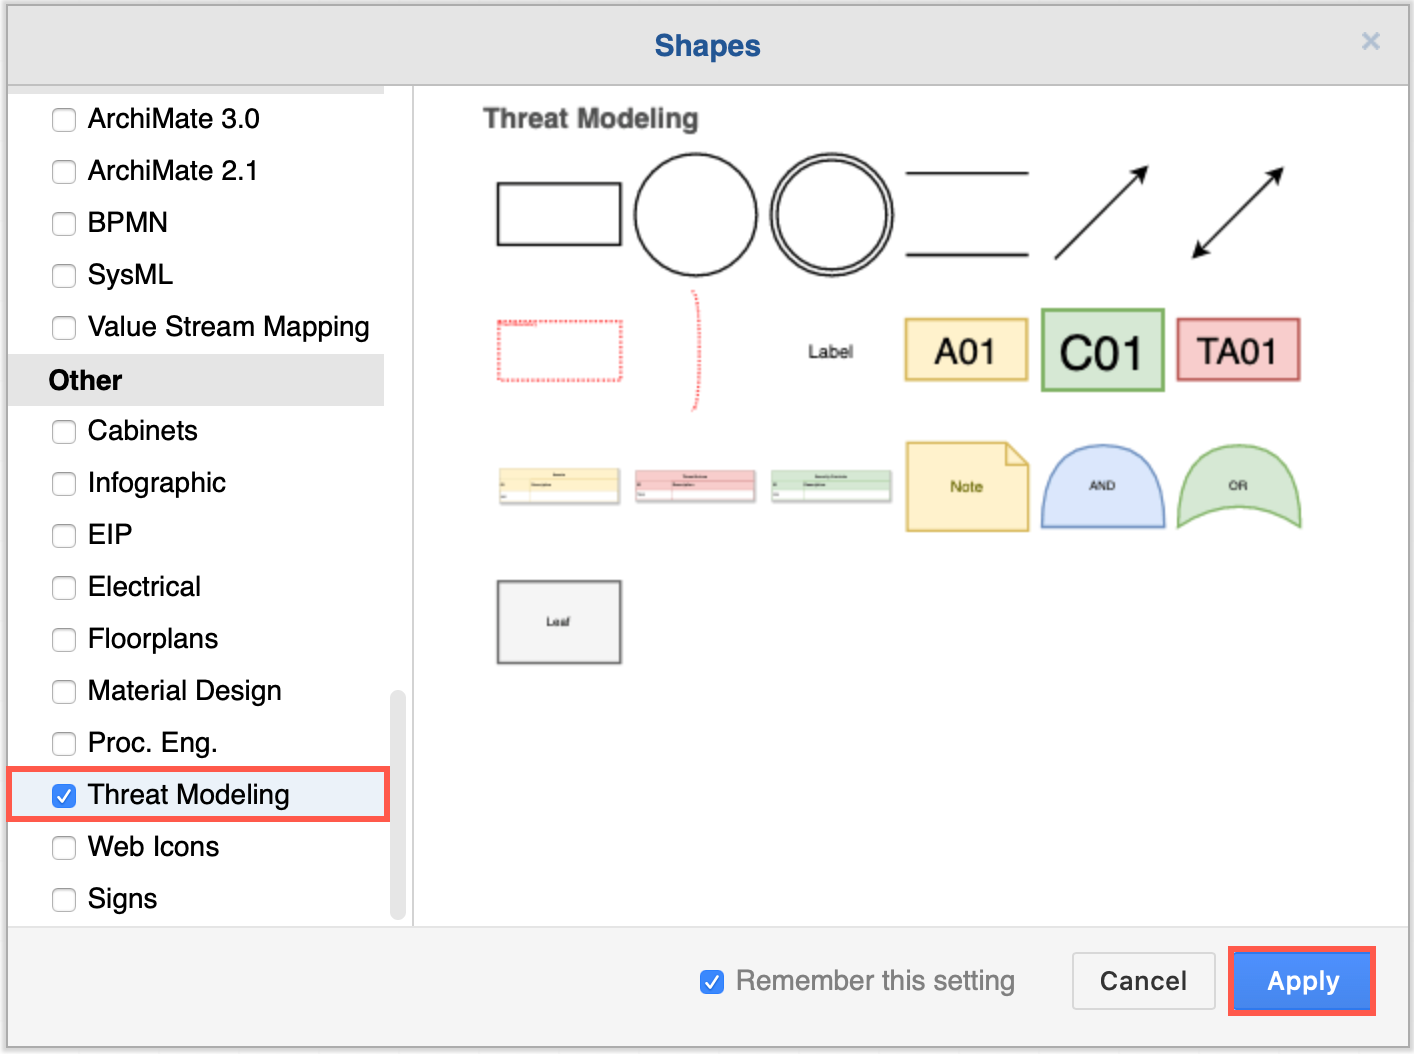Enable the ArchiMate 3.0 library
The width and height of the screenshot is (1414, 1054).
coord(64,119)
